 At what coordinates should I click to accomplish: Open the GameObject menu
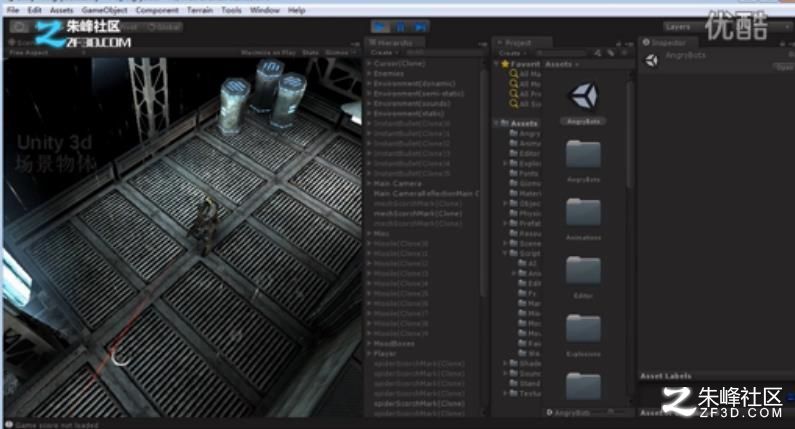click(x=104, y=10)
